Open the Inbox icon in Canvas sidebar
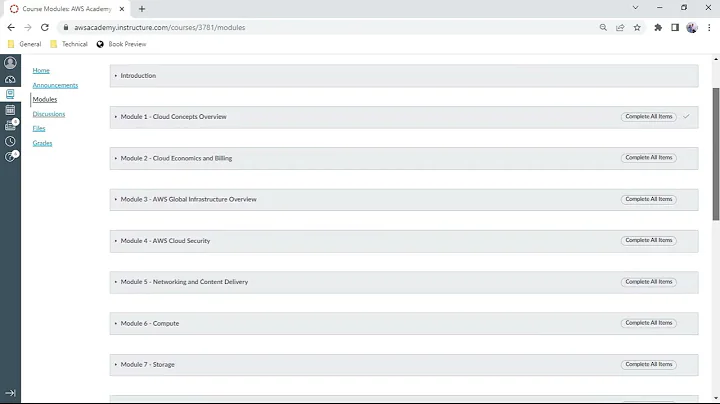720x404 pixels. (10, 125)
